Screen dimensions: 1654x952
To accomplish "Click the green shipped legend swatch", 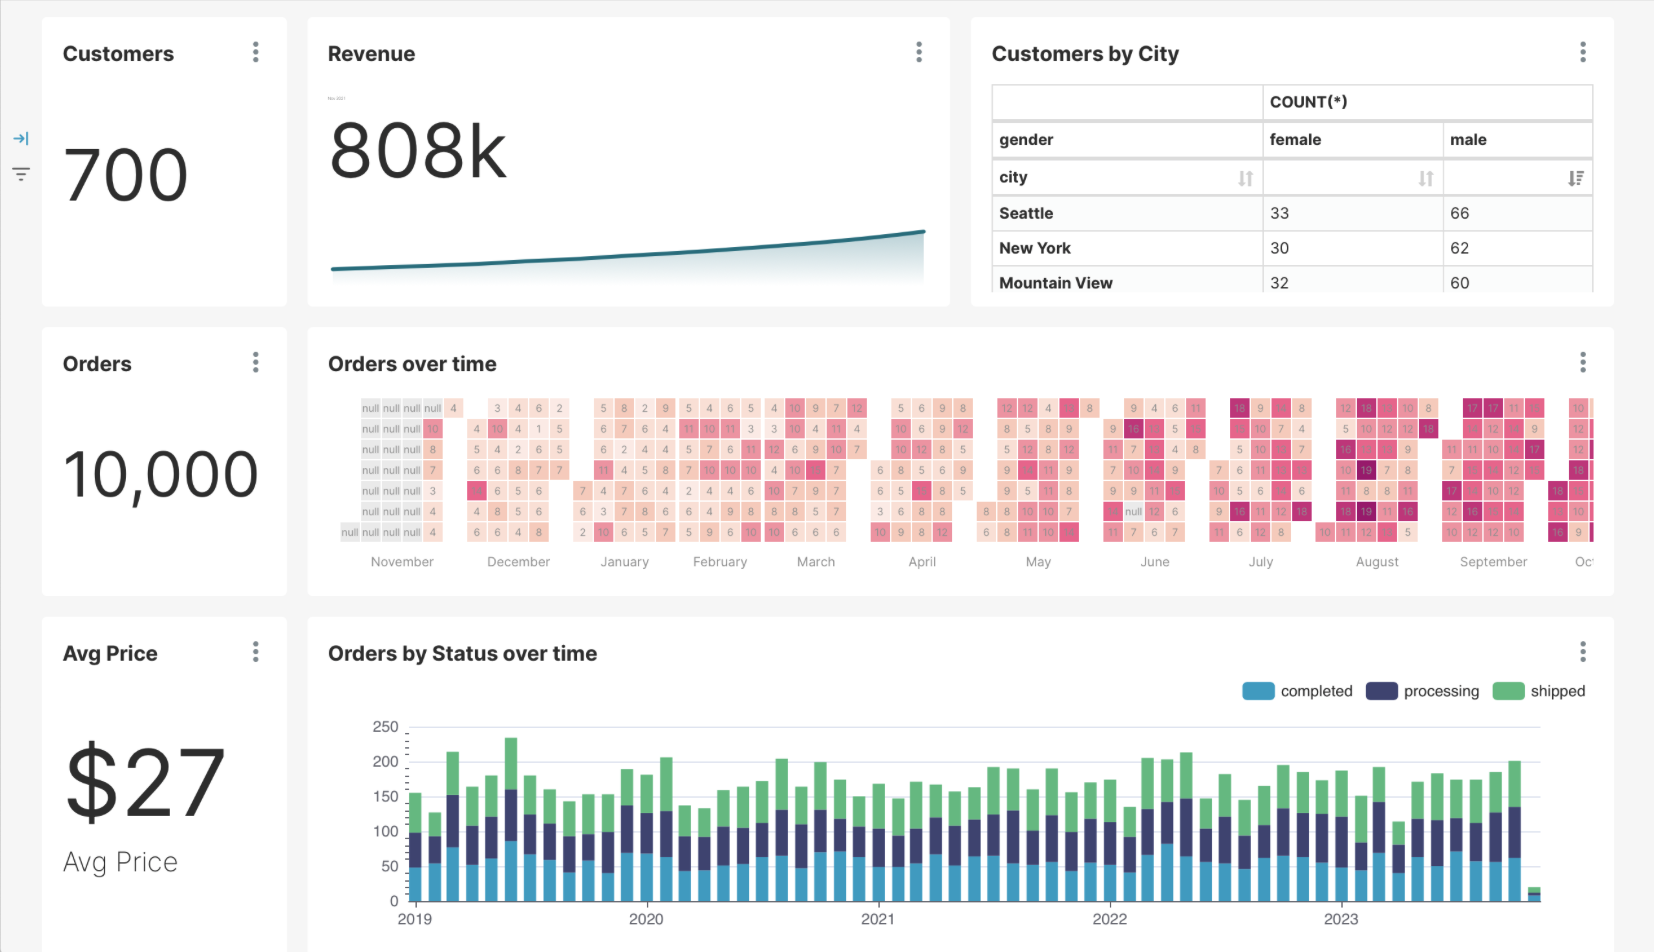I will [1508, 691].
